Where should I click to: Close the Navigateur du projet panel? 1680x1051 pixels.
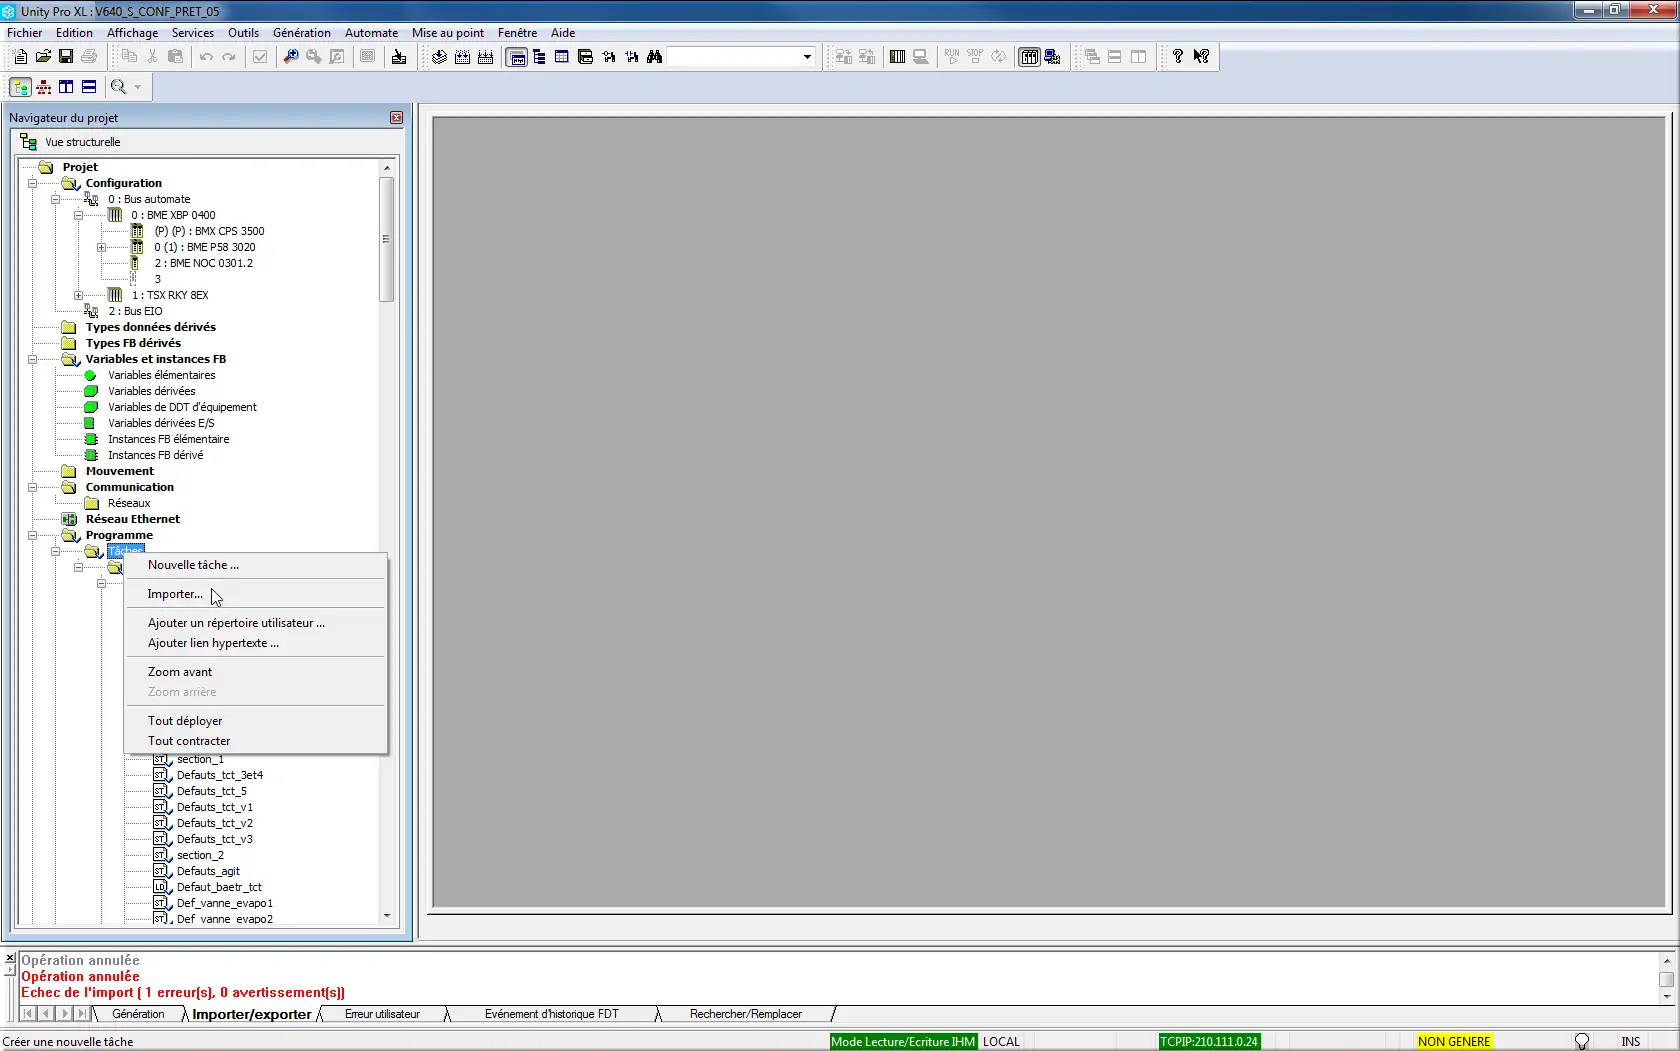pyautogui.click(x=396, y=118)
